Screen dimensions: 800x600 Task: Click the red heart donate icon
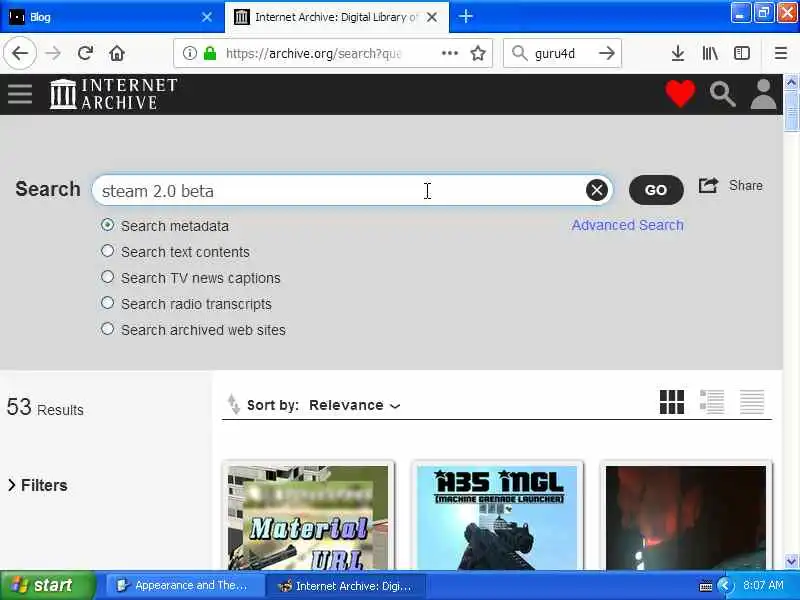tap(680, 94)
